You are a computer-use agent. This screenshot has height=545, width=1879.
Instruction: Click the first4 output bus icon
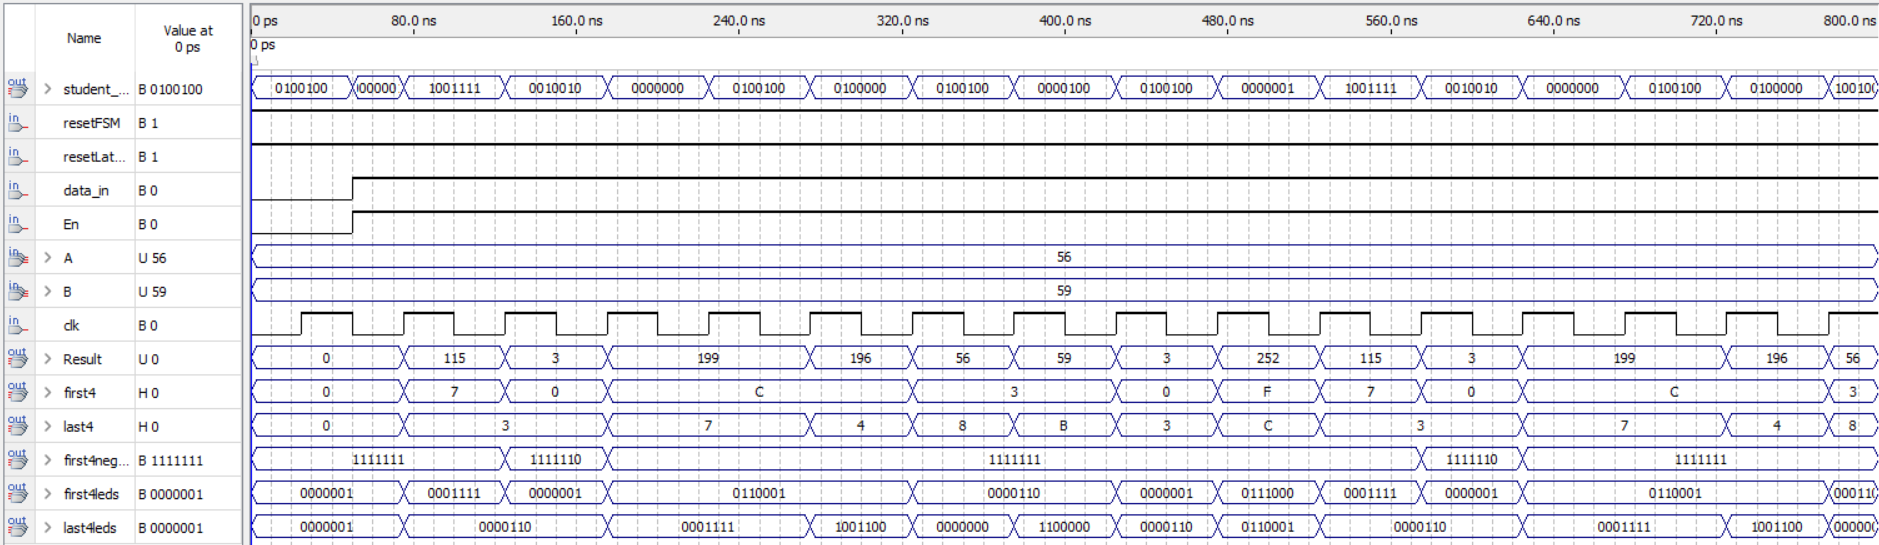click(17, 392)
